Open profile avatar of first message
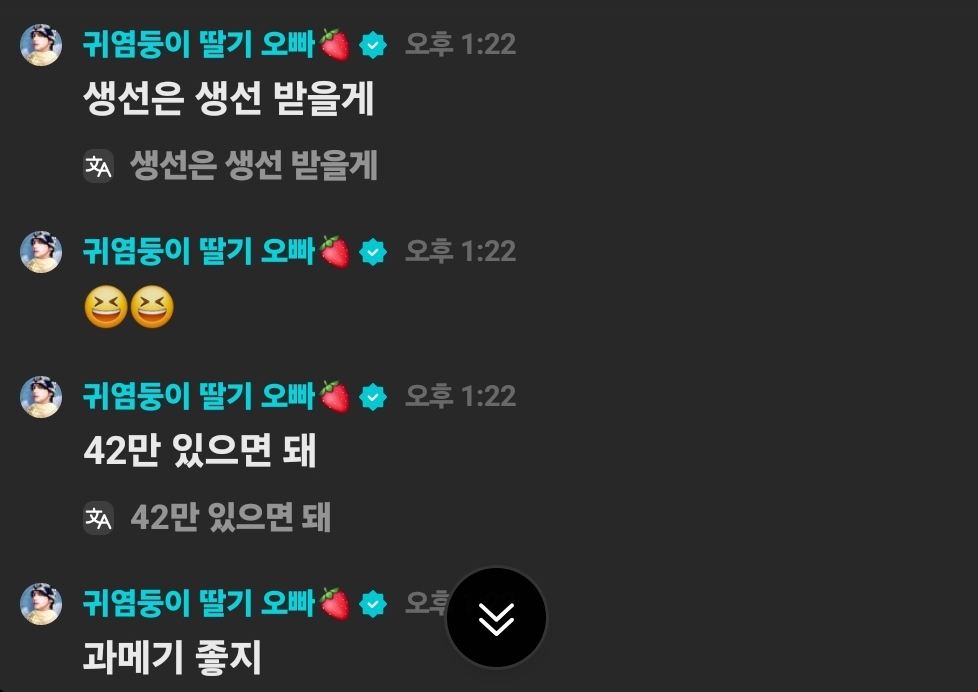 [x=41, y=45]
